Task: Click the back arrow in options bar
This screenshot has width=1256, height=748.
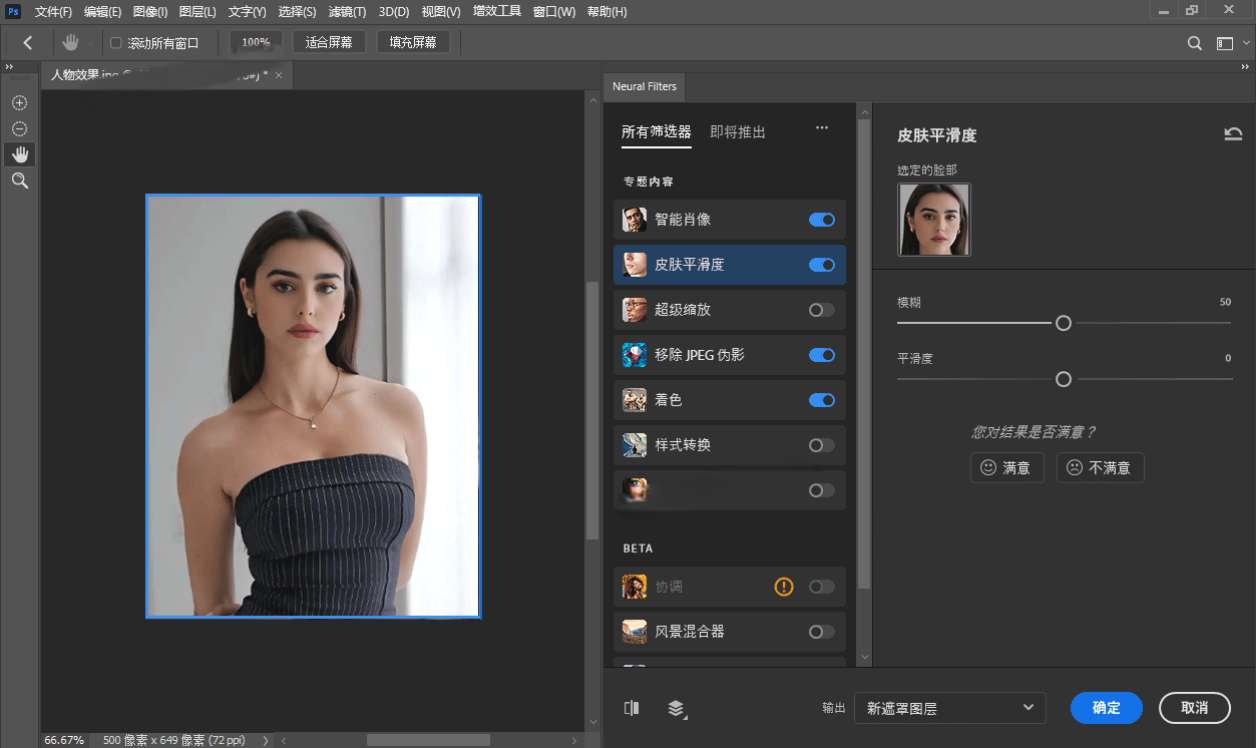Action: tap(28, 43)
